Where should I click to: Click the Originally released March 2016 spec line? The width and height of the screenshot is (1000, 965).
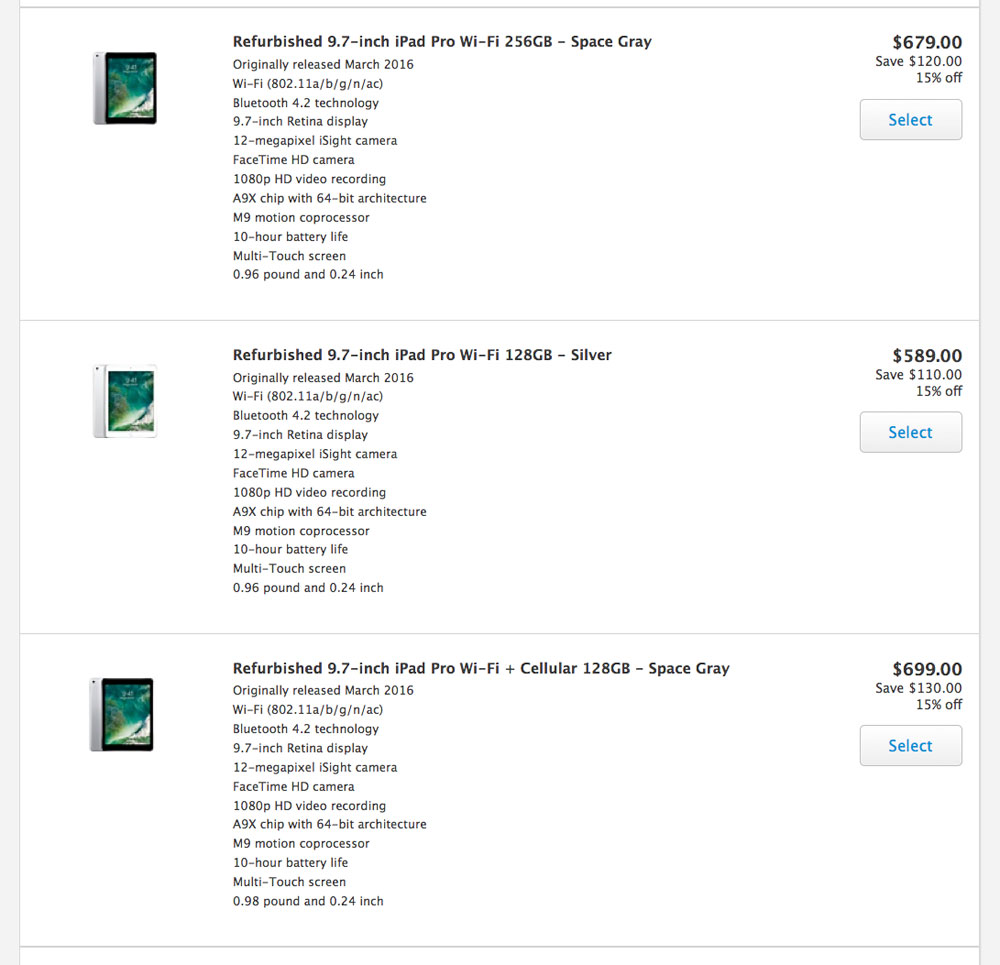323,64
